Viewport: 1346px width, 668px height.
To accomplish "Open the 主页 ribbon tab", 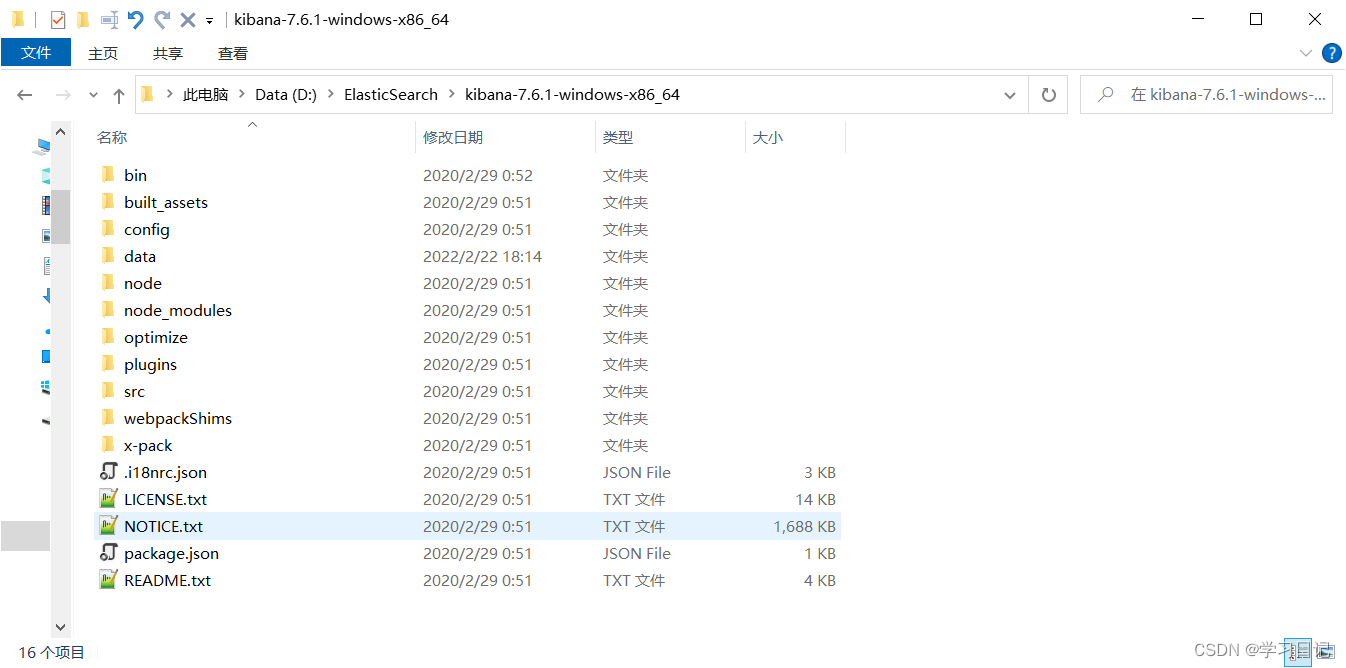I will (x=103, y=54).
